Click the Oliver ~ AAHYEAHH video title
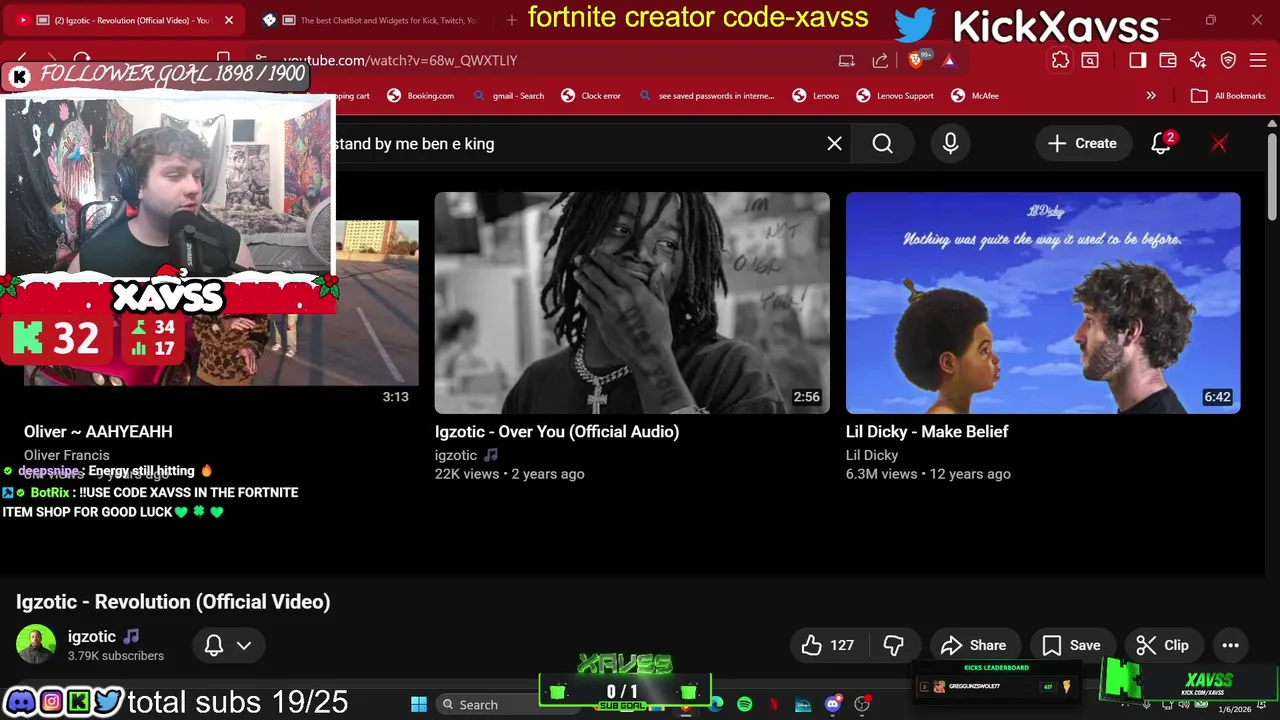Viewport: 1280px width, 720px height. tap(98, 432)
